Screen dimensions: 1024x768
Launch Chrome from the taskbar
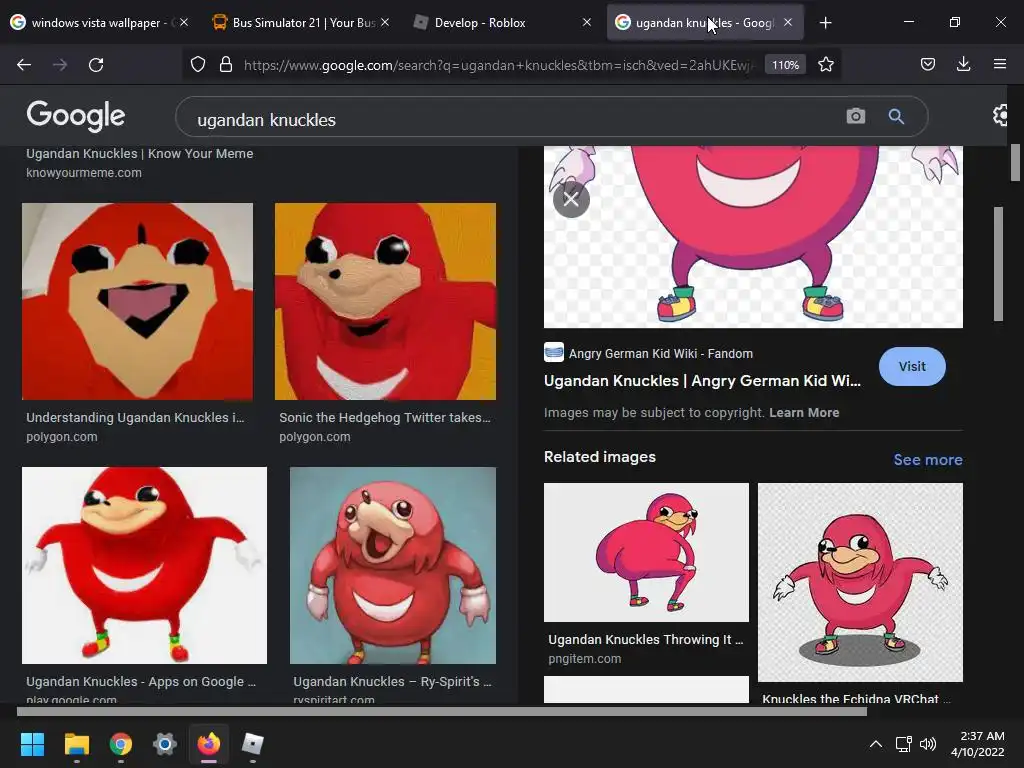click(121, 744)
